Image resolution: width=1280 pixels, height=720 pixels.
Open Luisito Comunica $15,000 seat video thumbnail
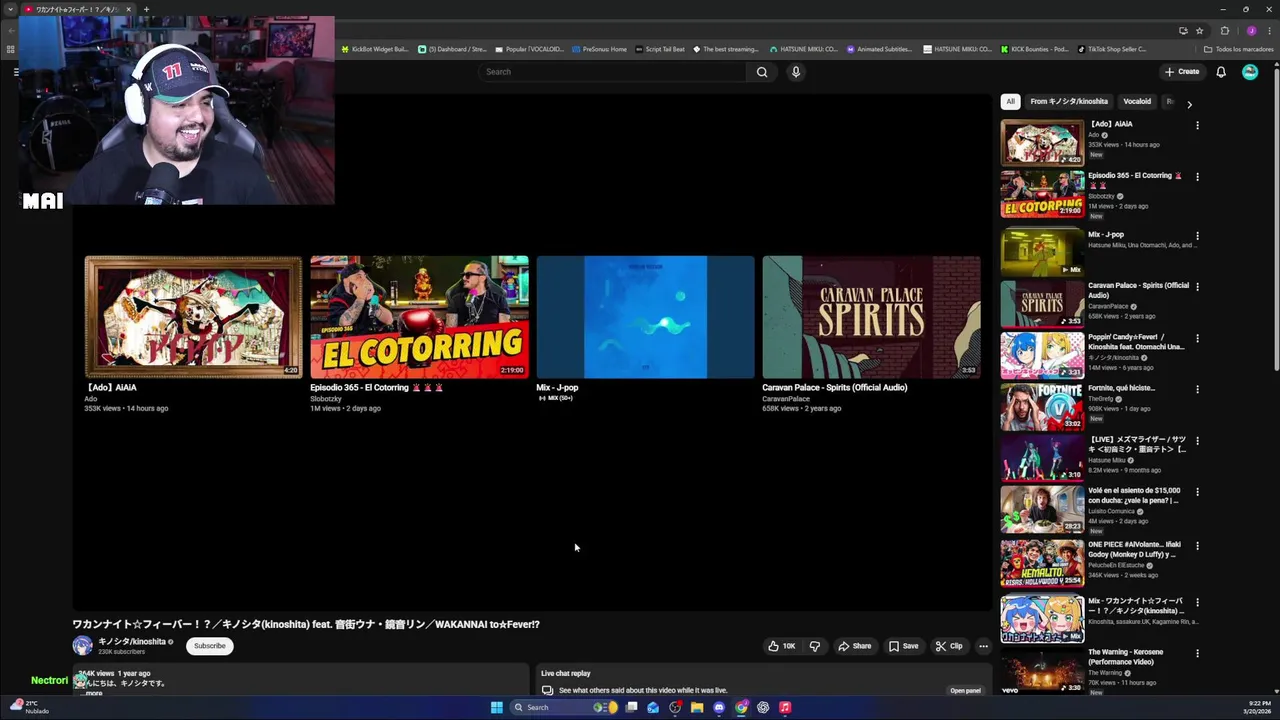coord(1042,509)
